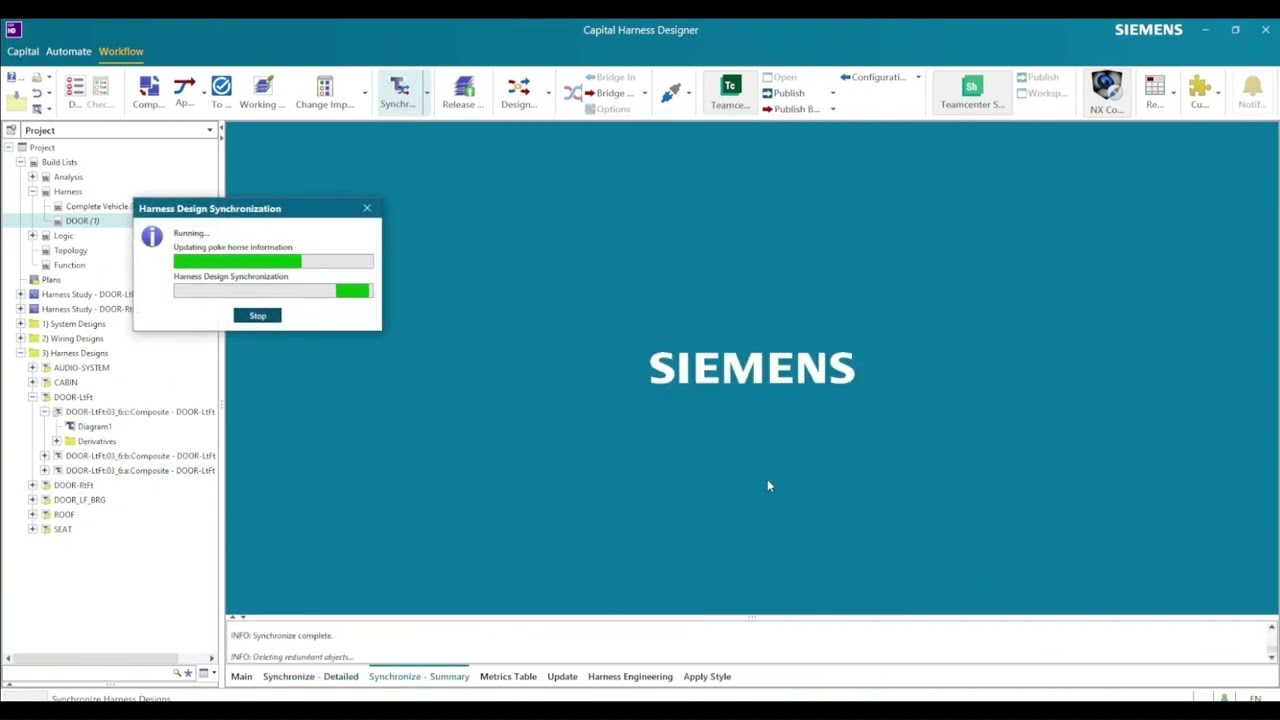Click the Design checklist icon labeled D...
Screen dimensions: 1280x720
click(x=75, y=87)
